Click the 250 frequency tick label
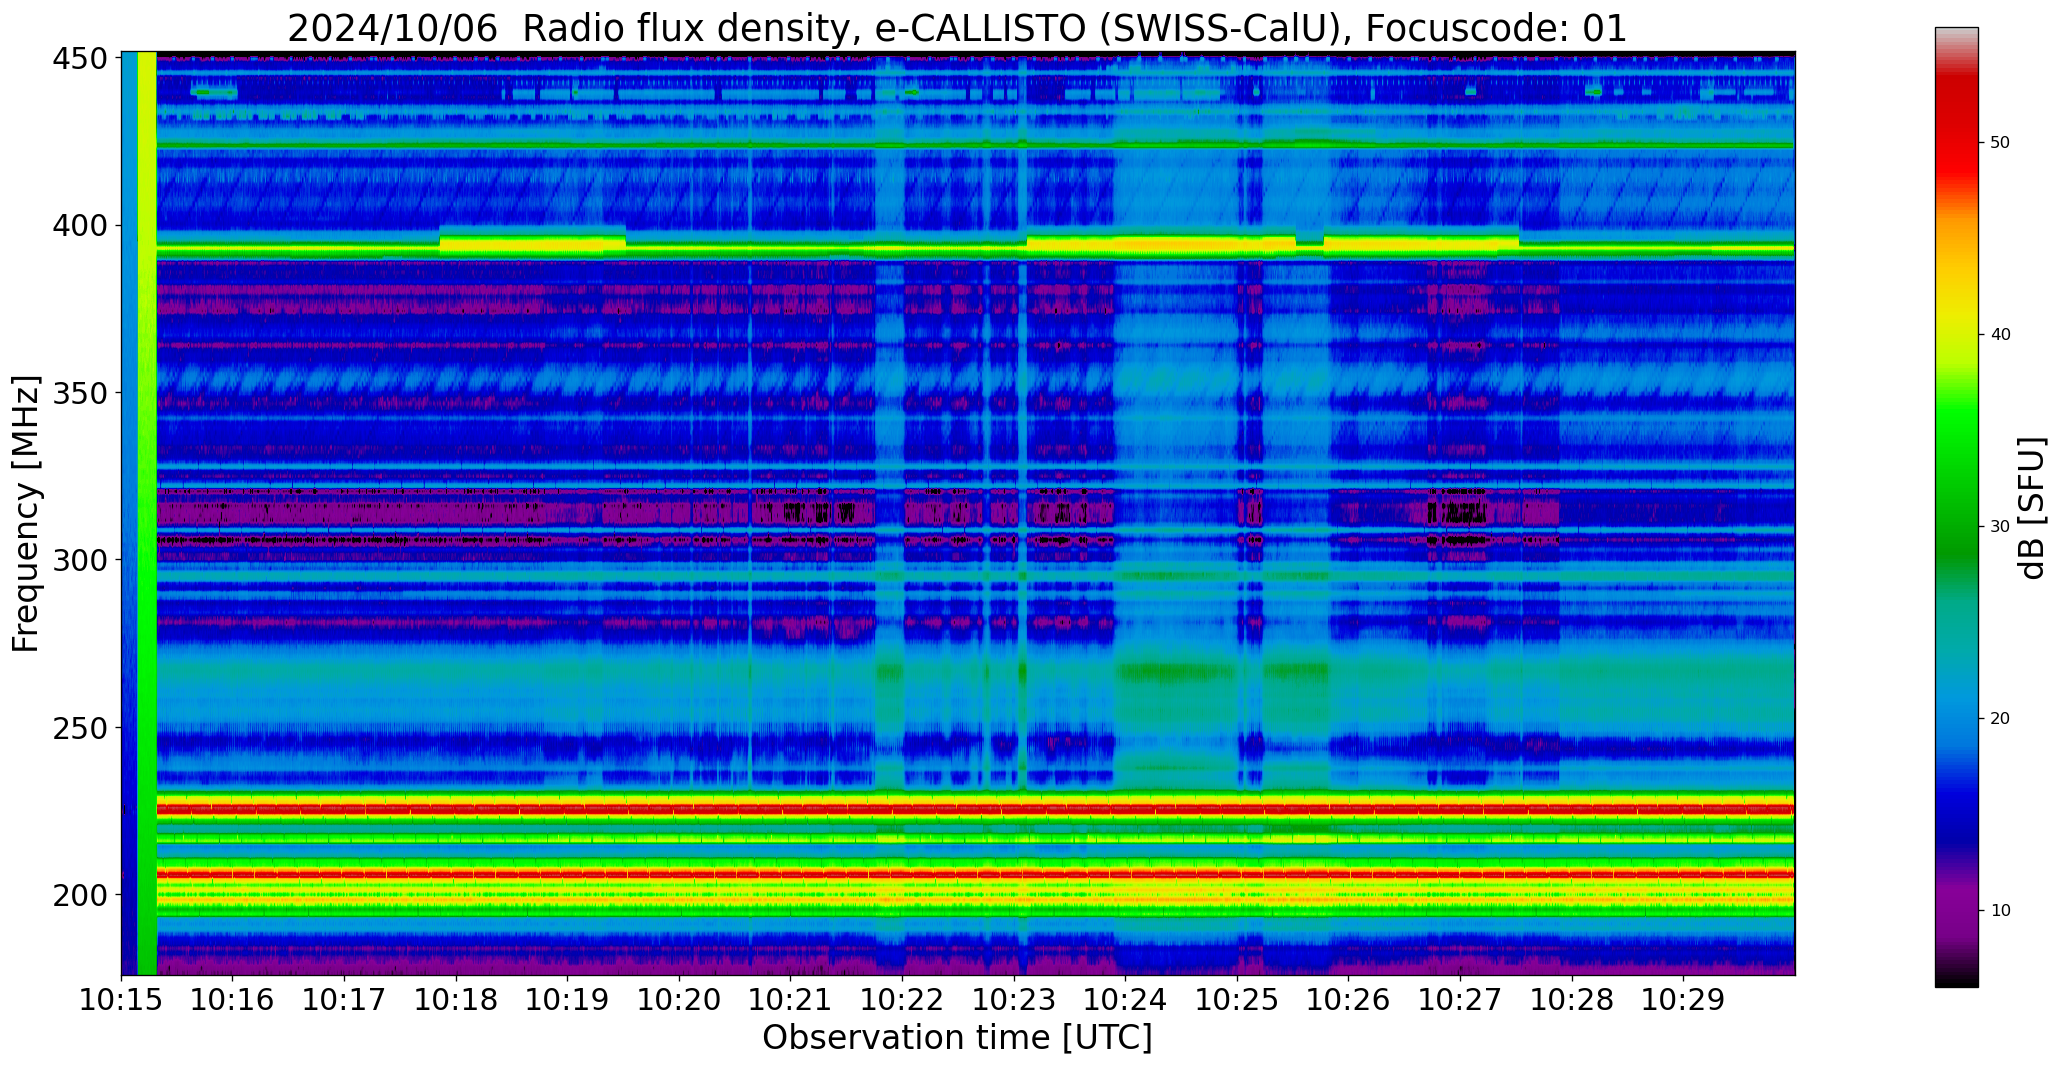2062x1067 pixels. [x=80, y=728]
